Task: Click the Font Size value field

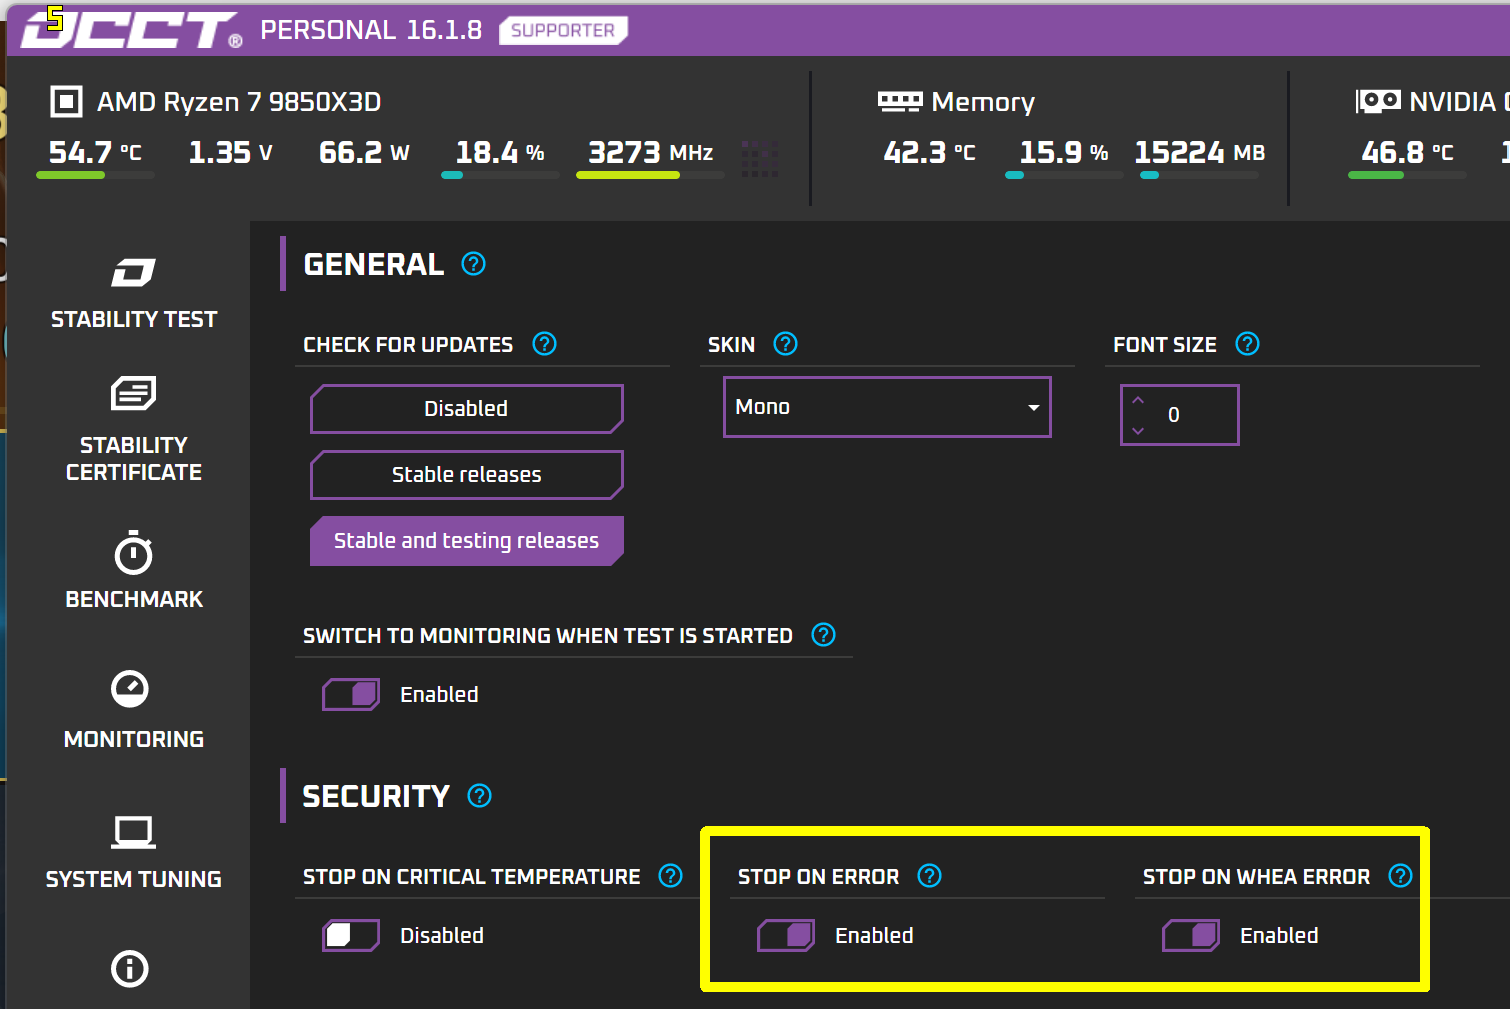Action: pos(1180,415)
